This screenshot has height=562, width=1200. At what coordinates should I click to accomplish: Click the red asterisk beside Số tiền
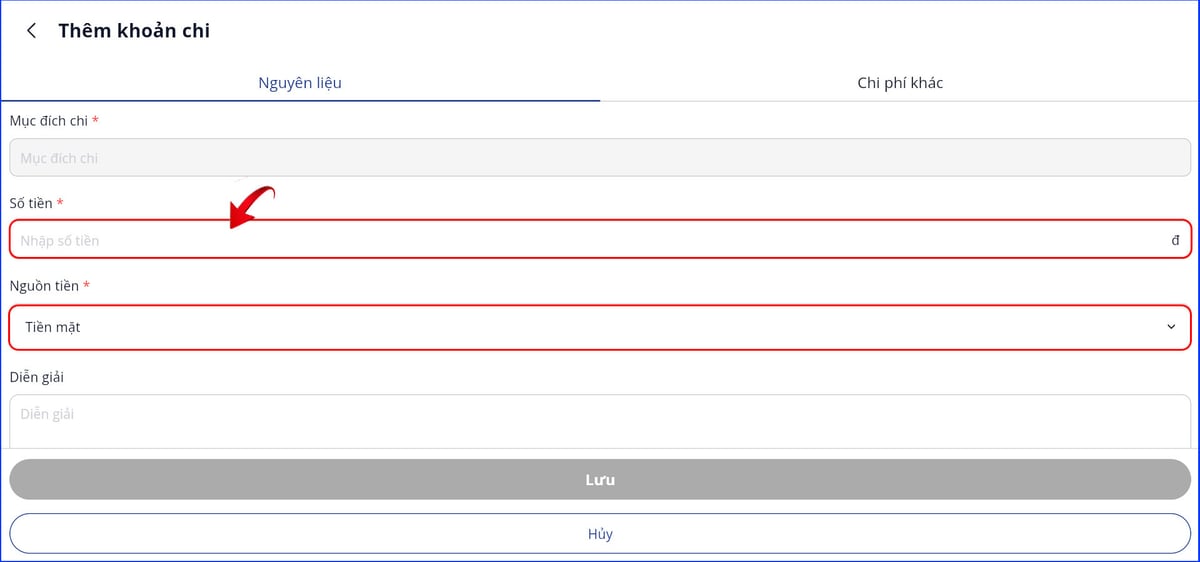[x=60, y=204]
